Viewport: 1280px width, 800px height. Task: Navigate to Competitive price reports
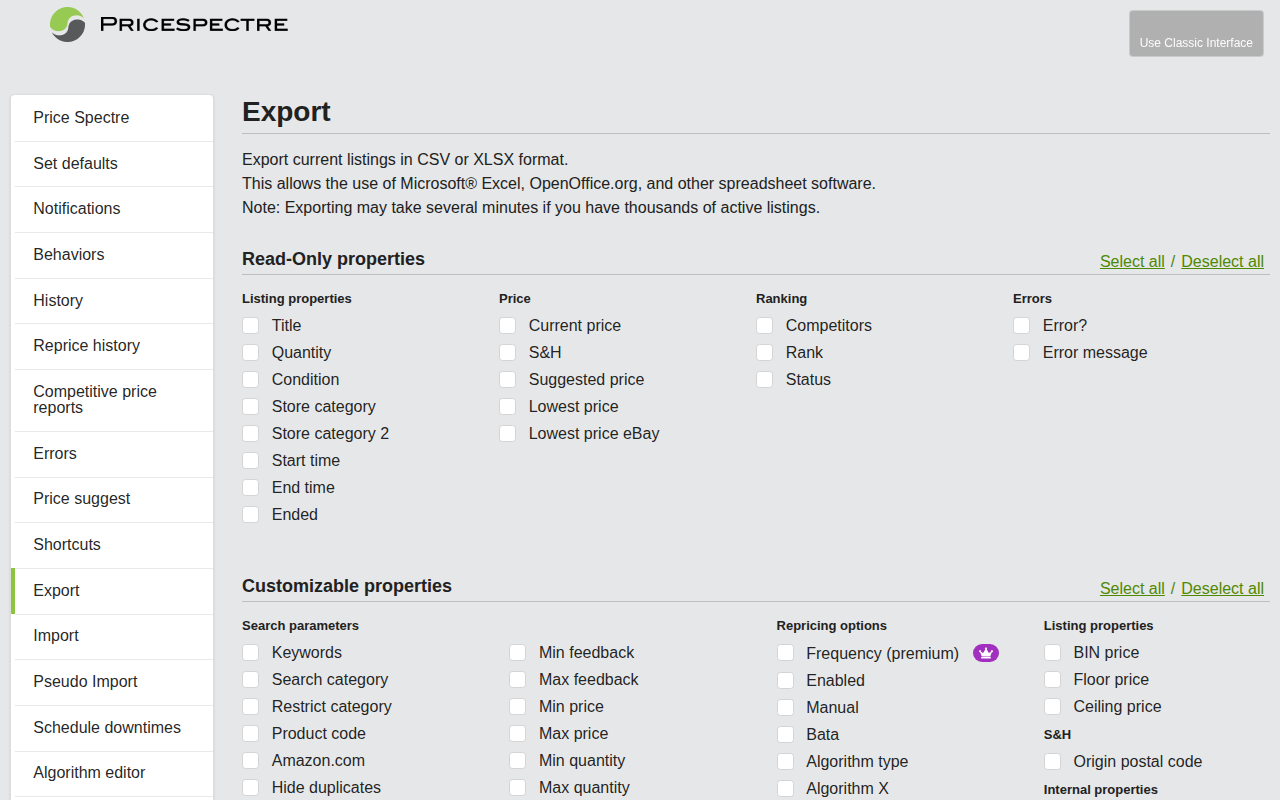95,400
